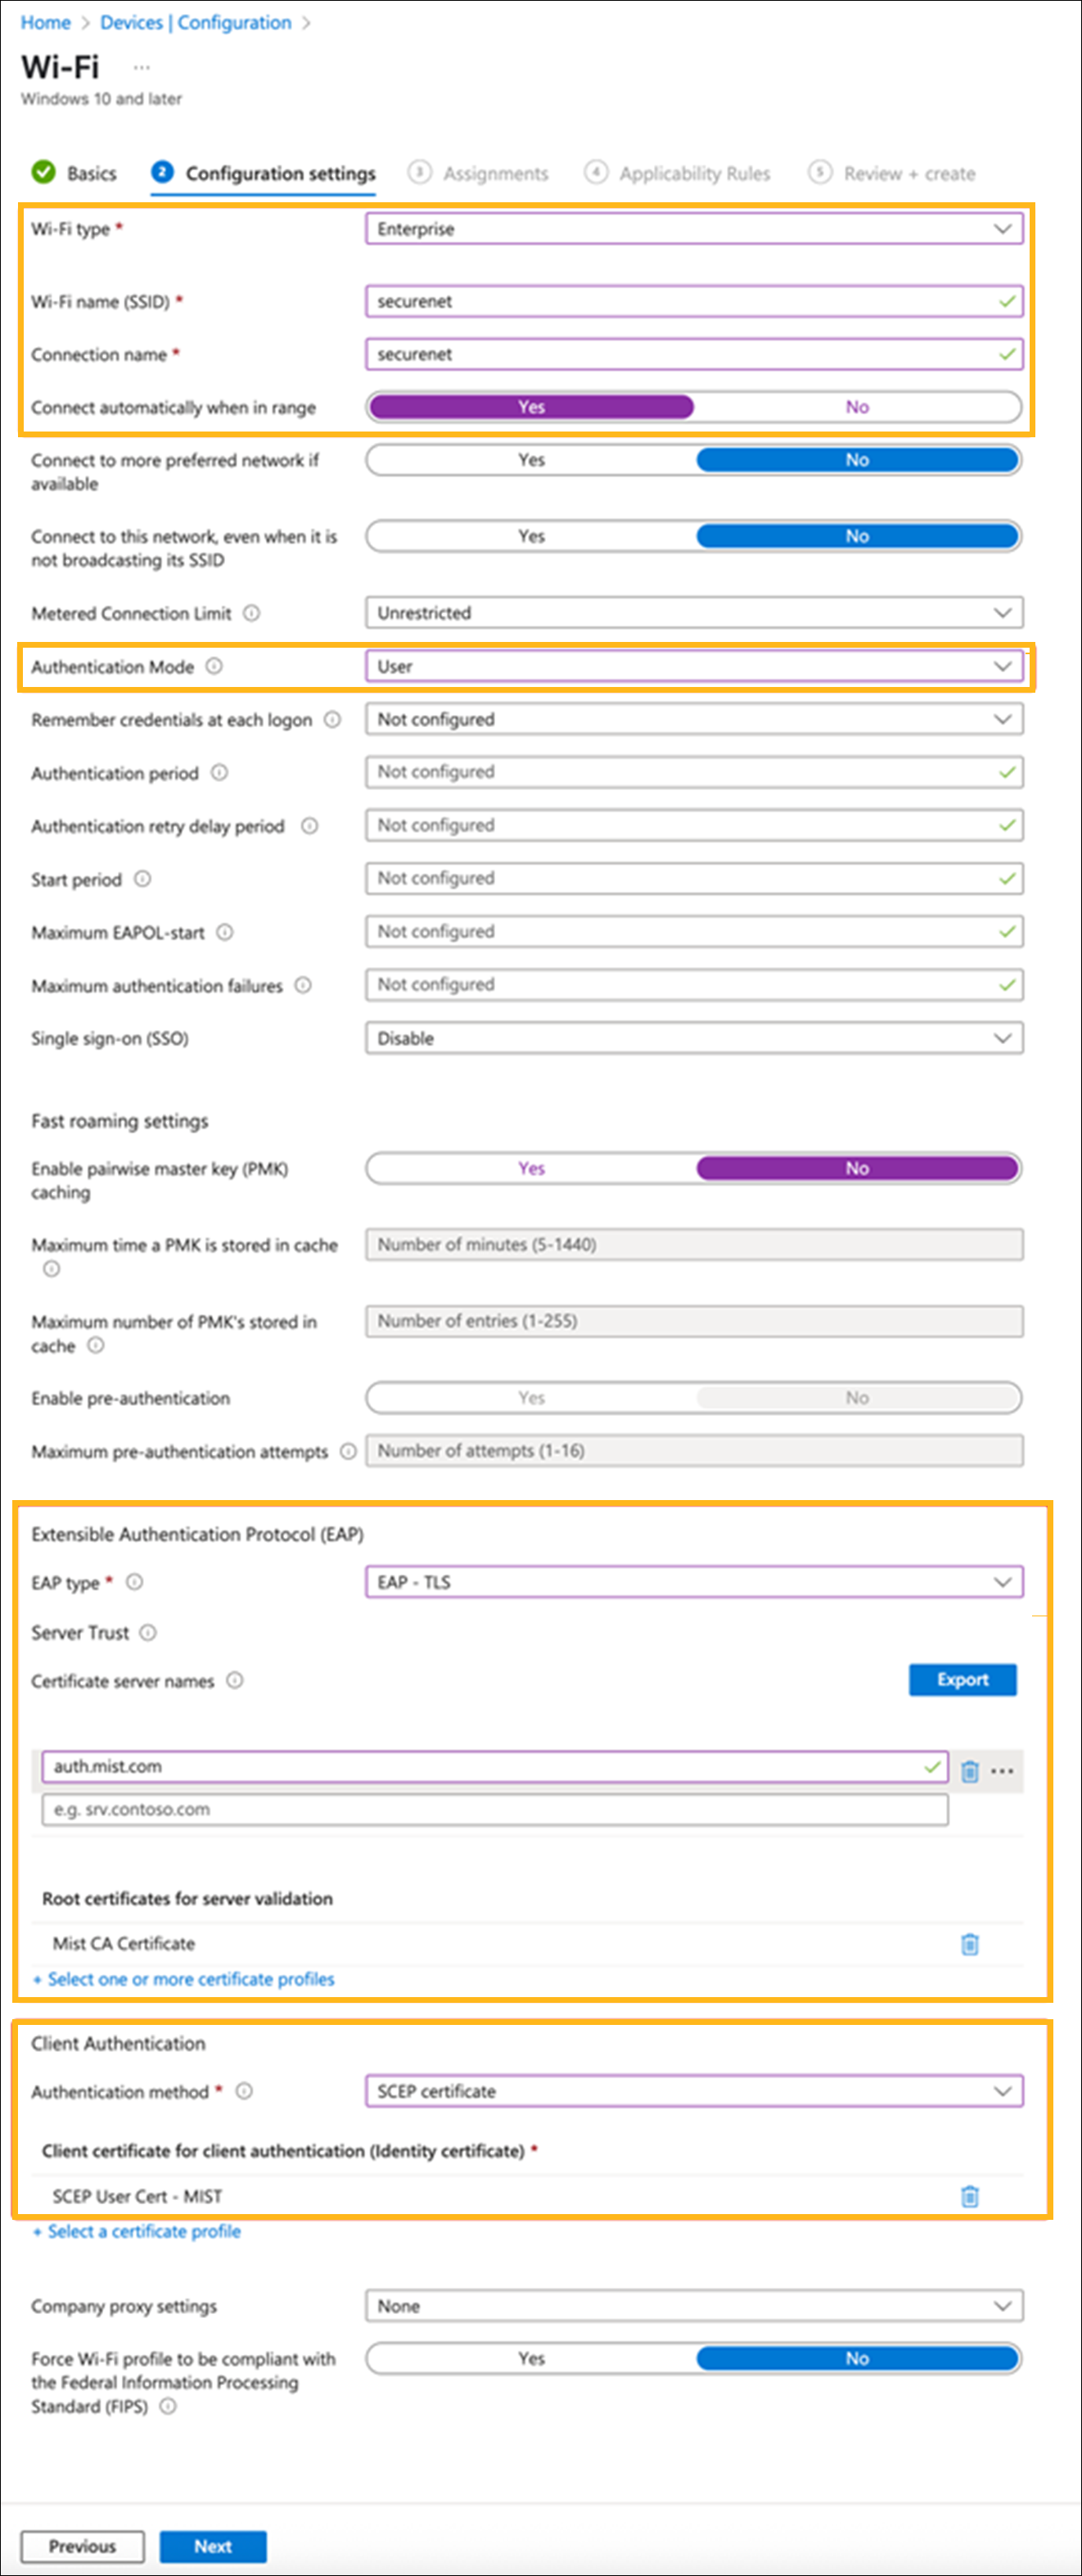Expand the Authentication Mode dropdown
This screenshot has height=2576, width=1082.
click(693, 666)
